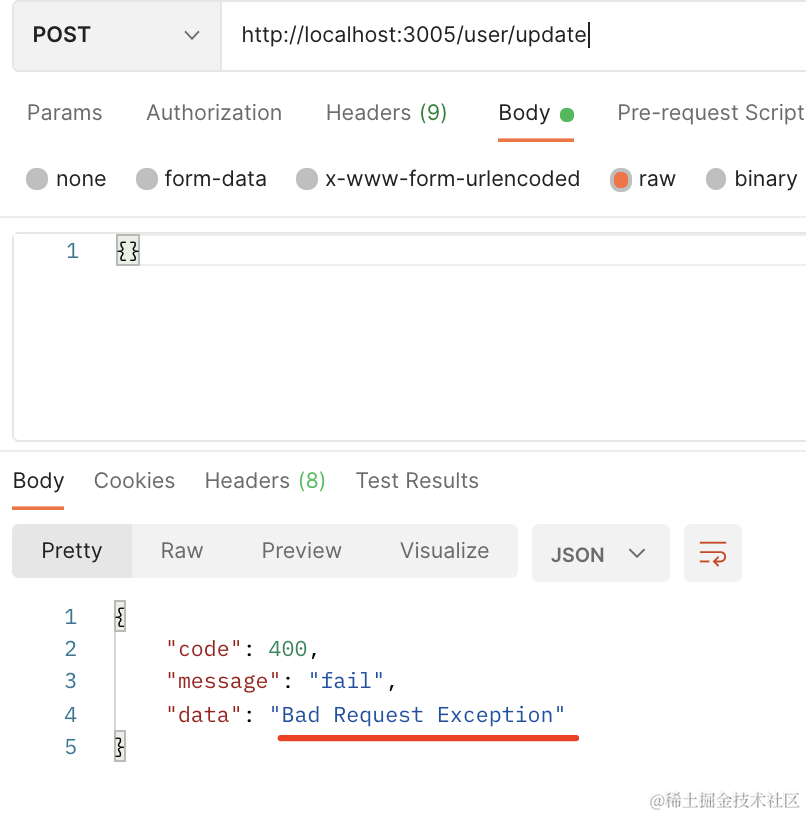The image size is (806, 816).
Task: Select the raw body radio button
Action: pyautogui.click(x=621, y=180)
